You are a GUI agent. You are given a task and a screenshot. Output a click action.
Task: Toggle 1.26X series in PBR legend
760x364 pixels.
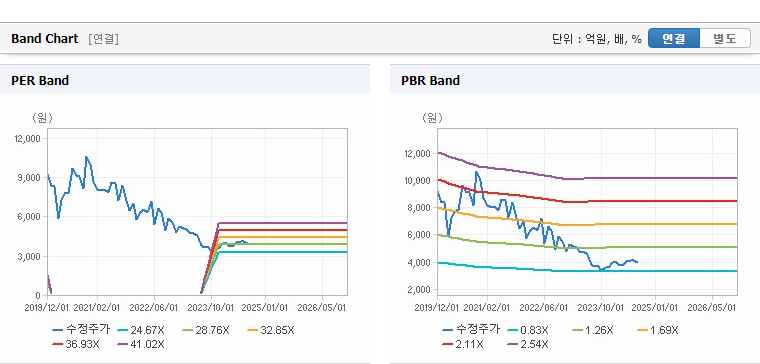click(x=593, y=330)
